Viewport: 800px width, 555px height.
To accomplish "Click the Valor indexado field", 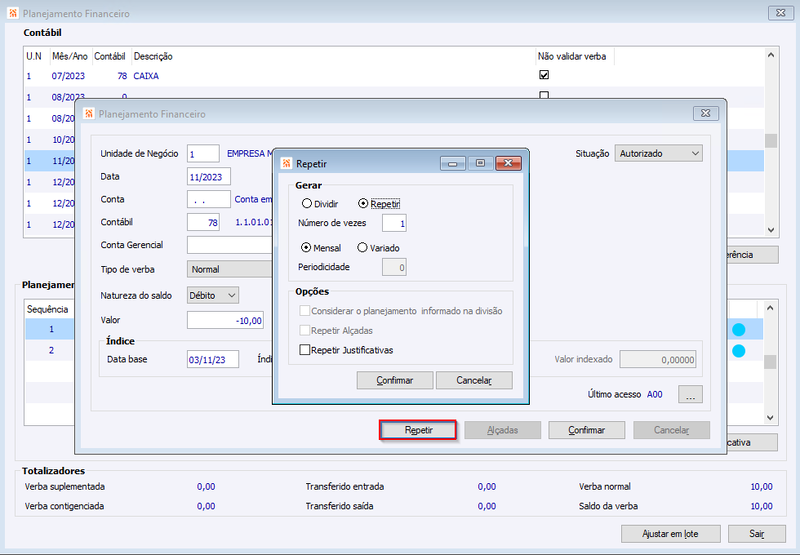I will click(x=658, y=359).
